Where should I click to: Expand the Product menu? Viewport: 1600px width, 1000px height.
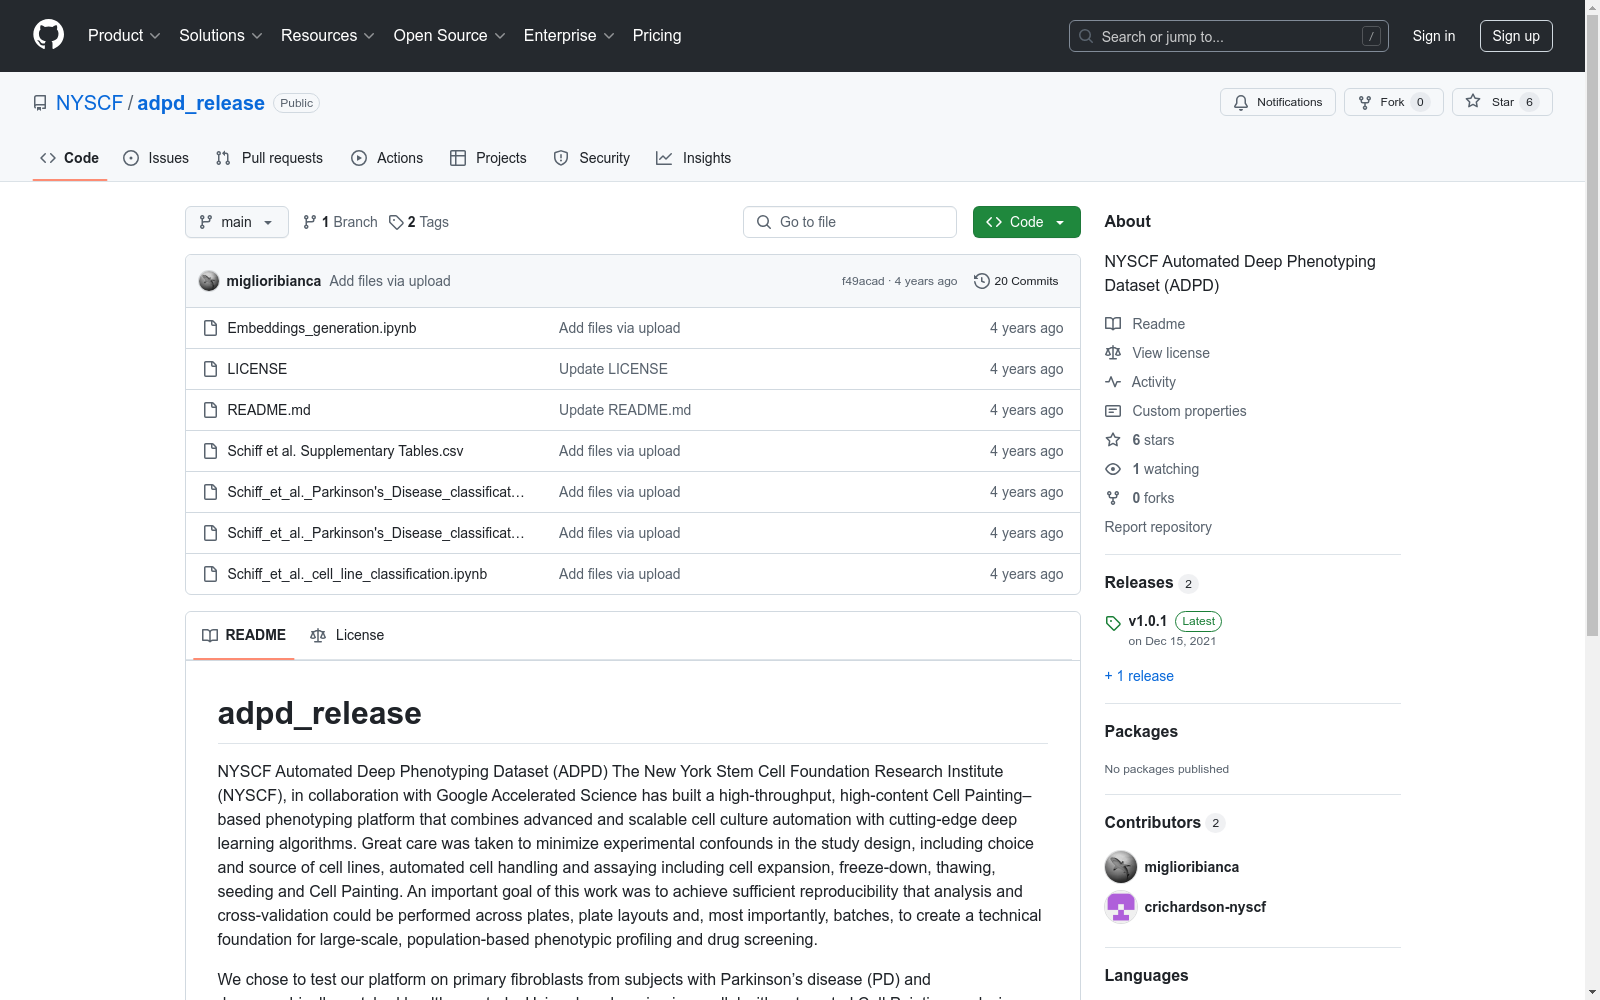[x=124, y=36]
